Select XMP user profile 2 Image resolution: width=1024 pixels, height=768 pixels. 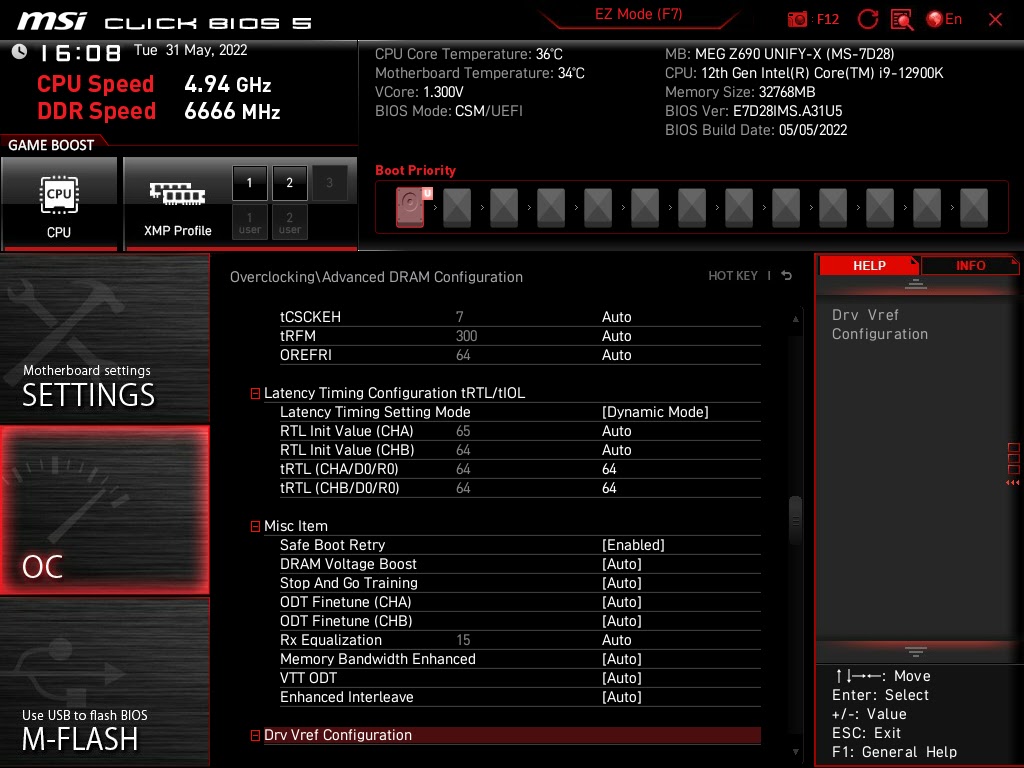click(289, 222)
